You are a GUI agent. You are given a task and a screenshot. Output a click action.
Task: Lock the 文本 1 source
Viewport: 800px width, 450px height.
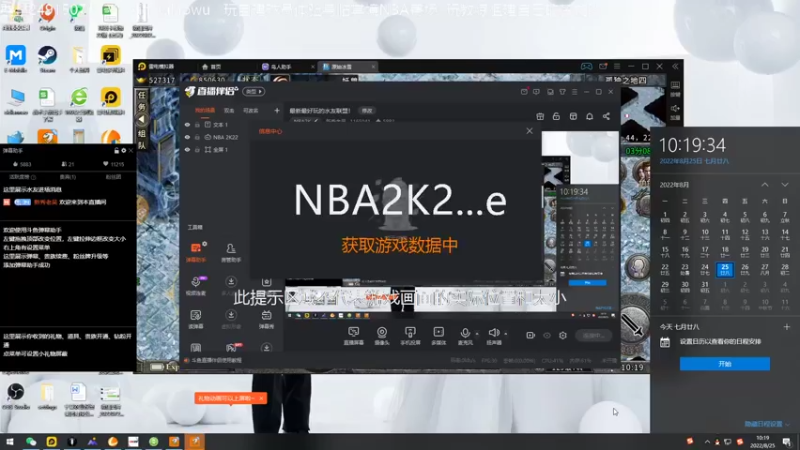(197, 124)
